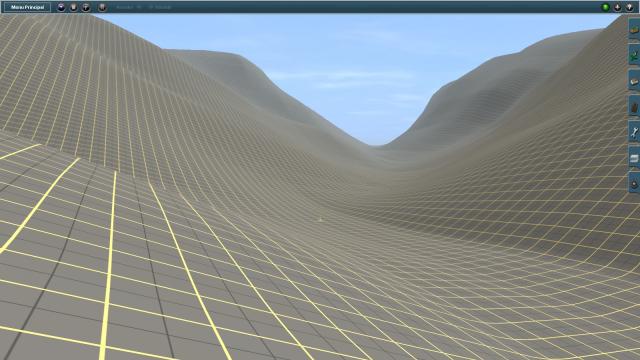Screen dimensions: 640x360
Task: Open help with the question mark icon
Action: click(629, 7)
